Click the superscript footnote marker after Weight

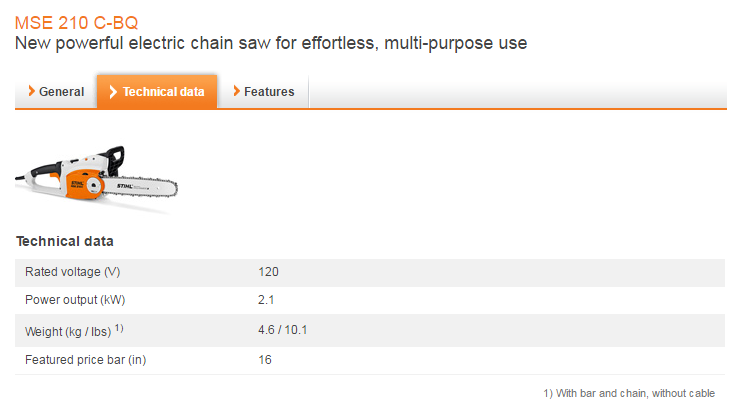click(118, 326)
